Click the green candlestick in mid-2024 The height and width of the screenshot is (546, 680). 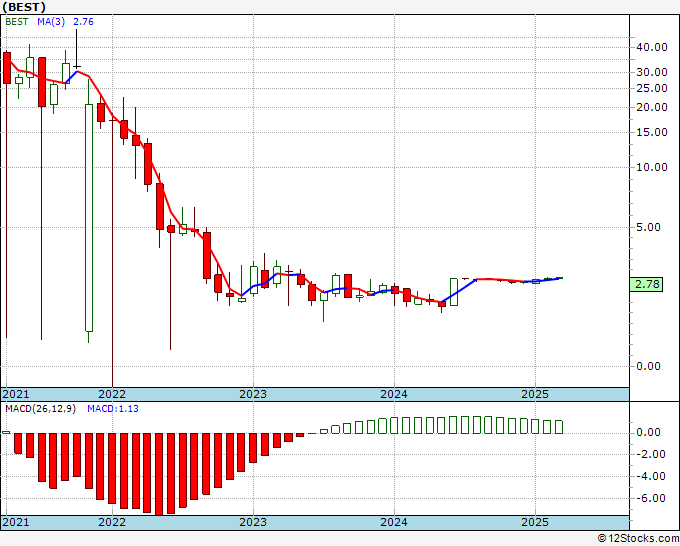(454, 292)
